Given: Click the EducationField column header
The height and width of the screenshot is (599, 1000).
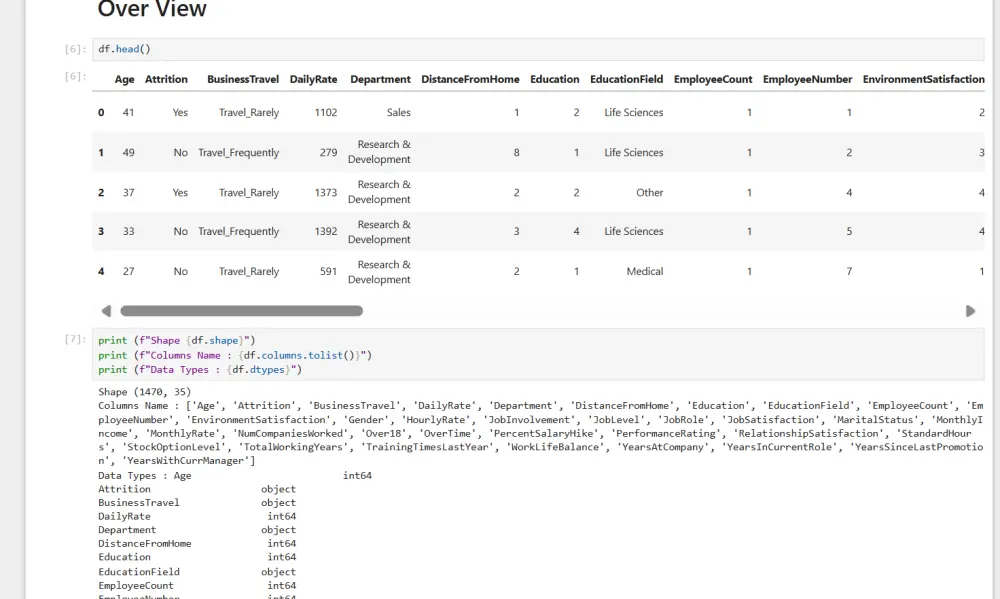Looking at the screenshot, I should pos(626,79).
